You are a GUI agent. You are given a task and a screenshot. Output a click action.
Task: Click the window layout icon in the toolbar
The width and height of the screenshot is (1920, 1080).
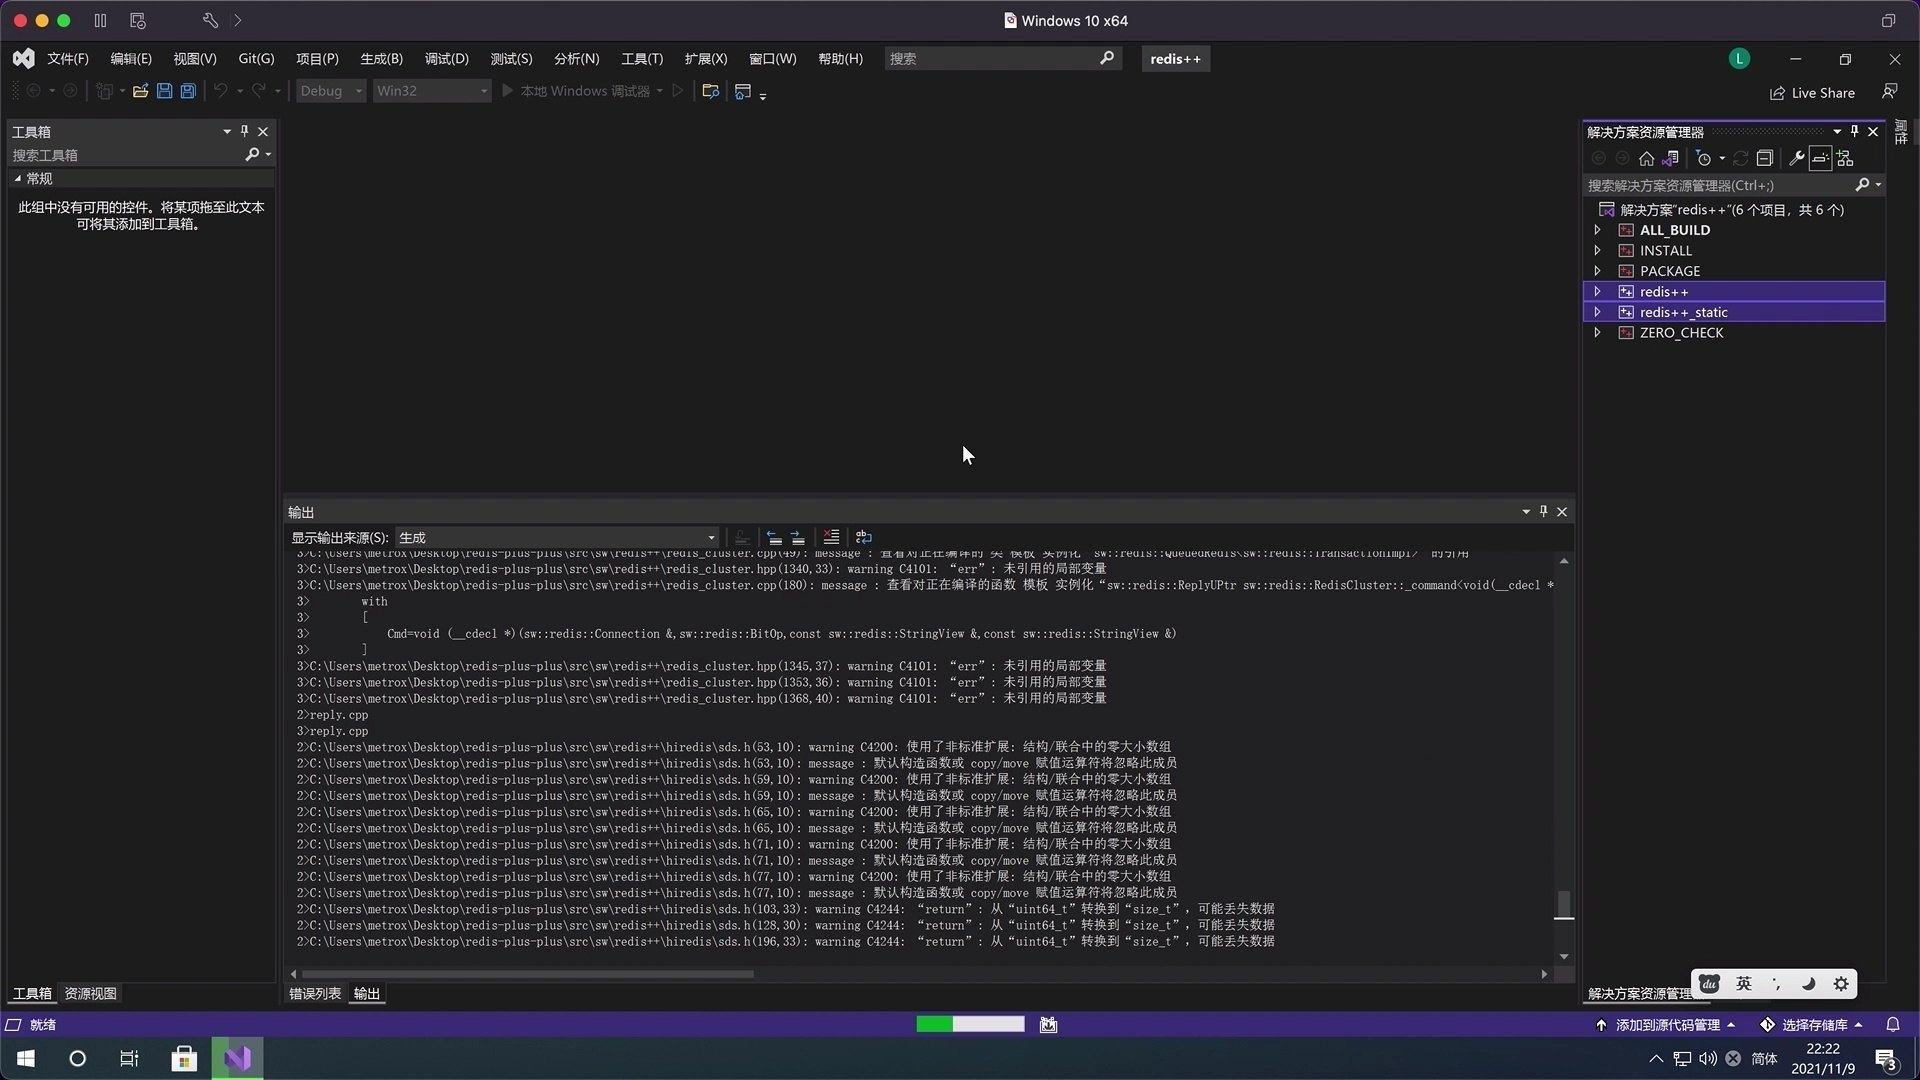[743, 91]
